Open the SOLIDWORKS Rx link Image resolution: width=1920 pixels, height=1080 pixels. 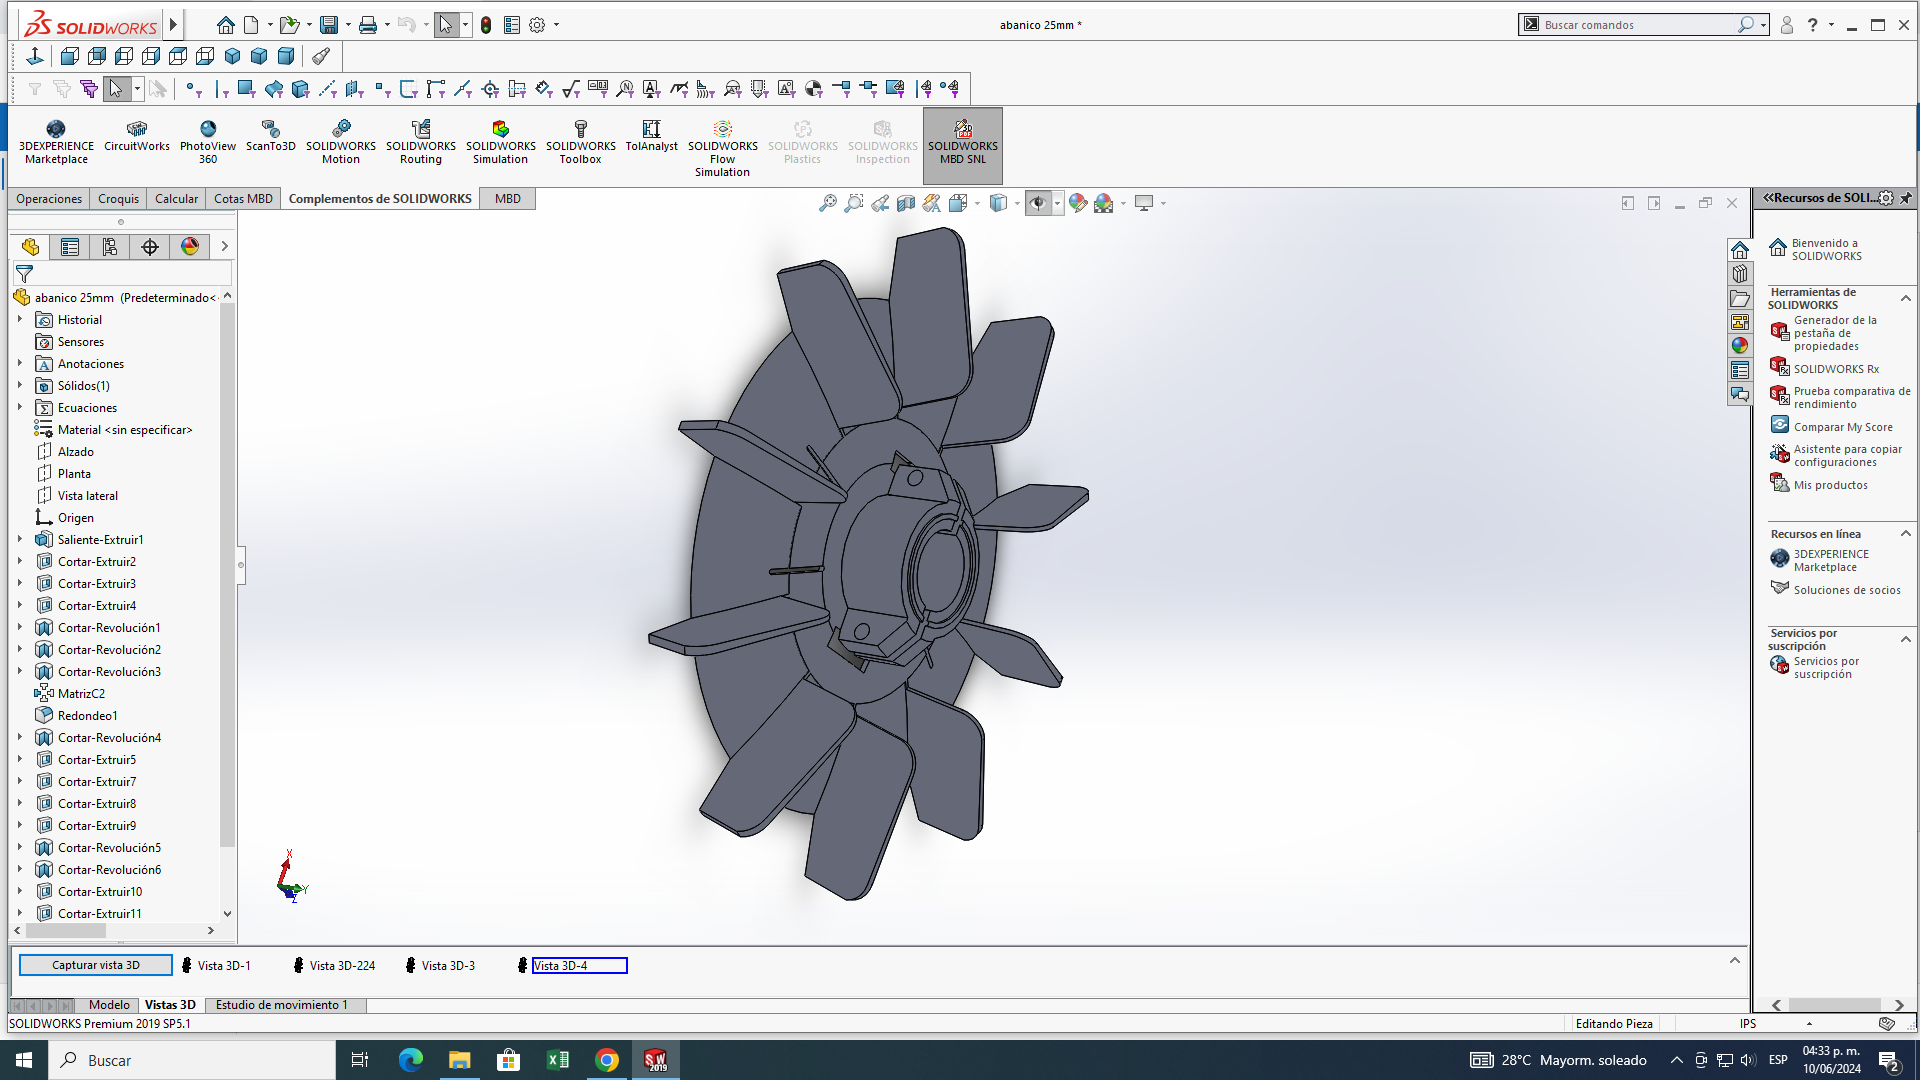pyautogui.click(x=1835, y=369)
